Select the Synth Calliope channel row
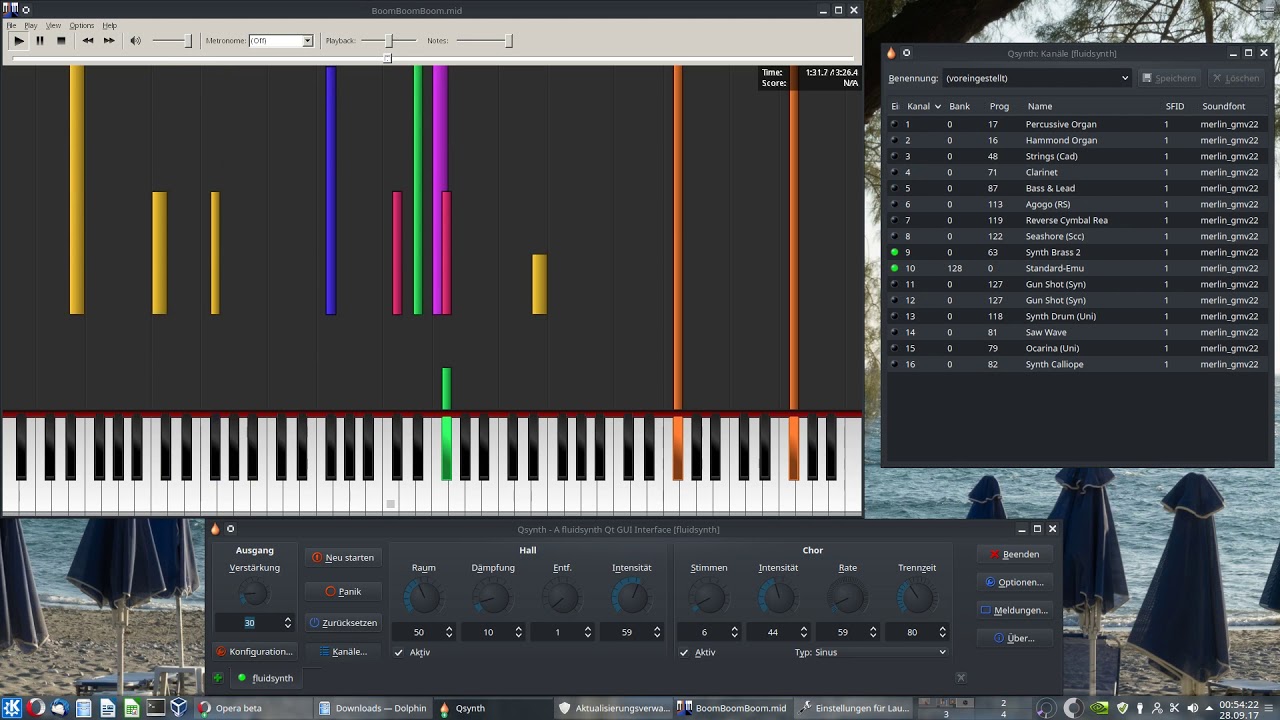Viewport: 1280px width, 720px height. click(x=1078, y=364)
